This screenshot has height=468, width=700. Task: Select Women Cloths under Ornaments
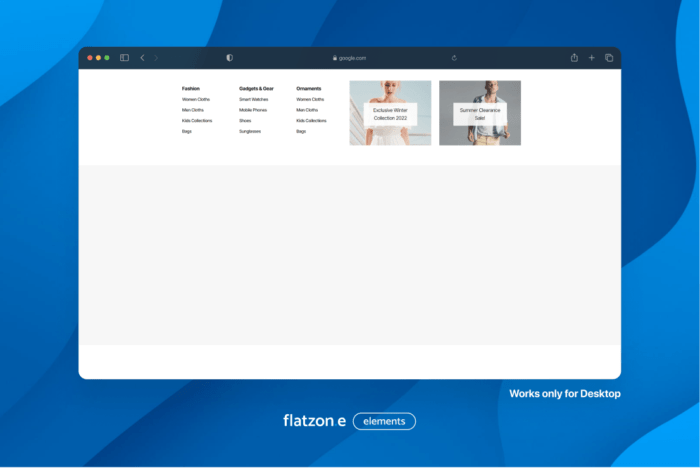click(x=310, y=99)
